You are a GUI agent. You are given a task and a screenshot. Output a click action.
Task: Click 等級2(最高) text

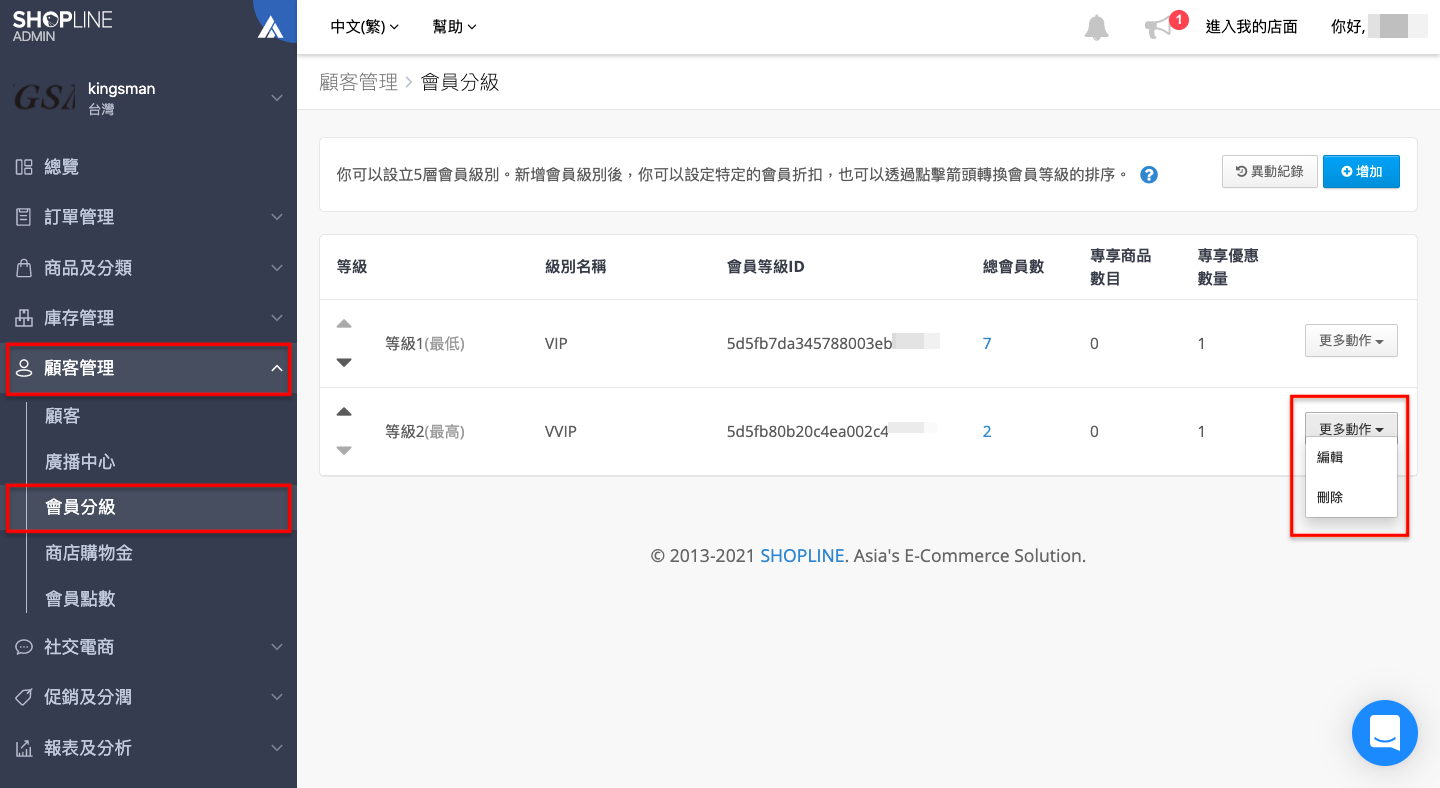tap(425, 431)
